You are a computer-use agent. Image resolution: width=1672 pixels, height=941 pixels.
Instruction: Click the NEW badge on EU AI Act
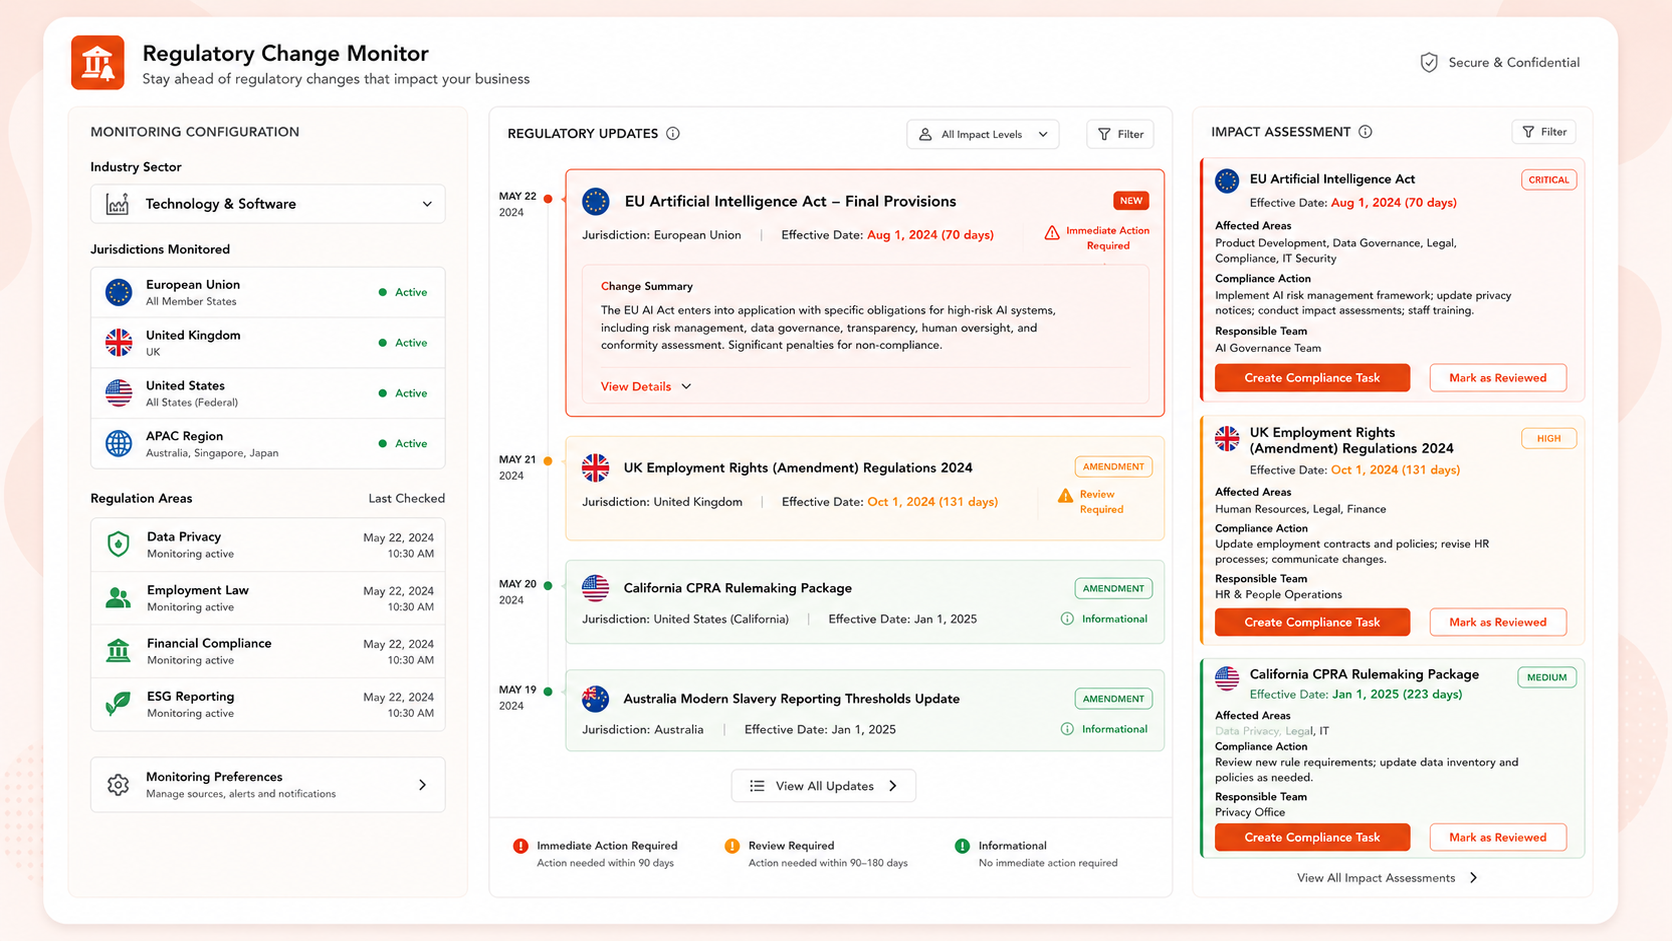pyautogui.click(x=1131, y=201)
